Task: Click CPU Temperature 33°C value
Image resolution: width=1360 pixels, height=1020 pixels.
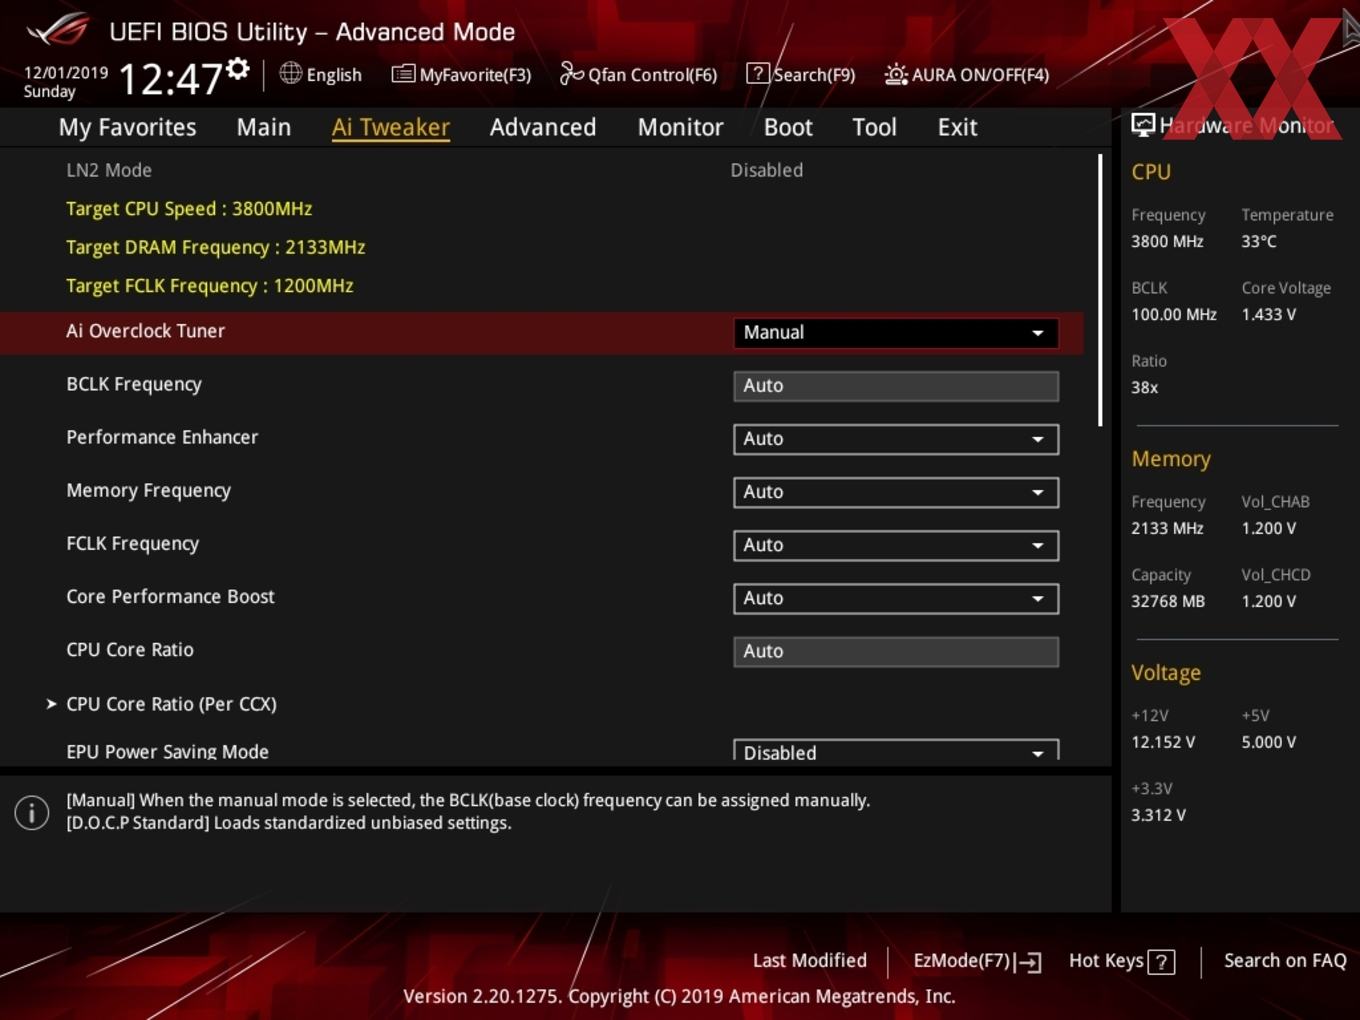Action: 1259,241
